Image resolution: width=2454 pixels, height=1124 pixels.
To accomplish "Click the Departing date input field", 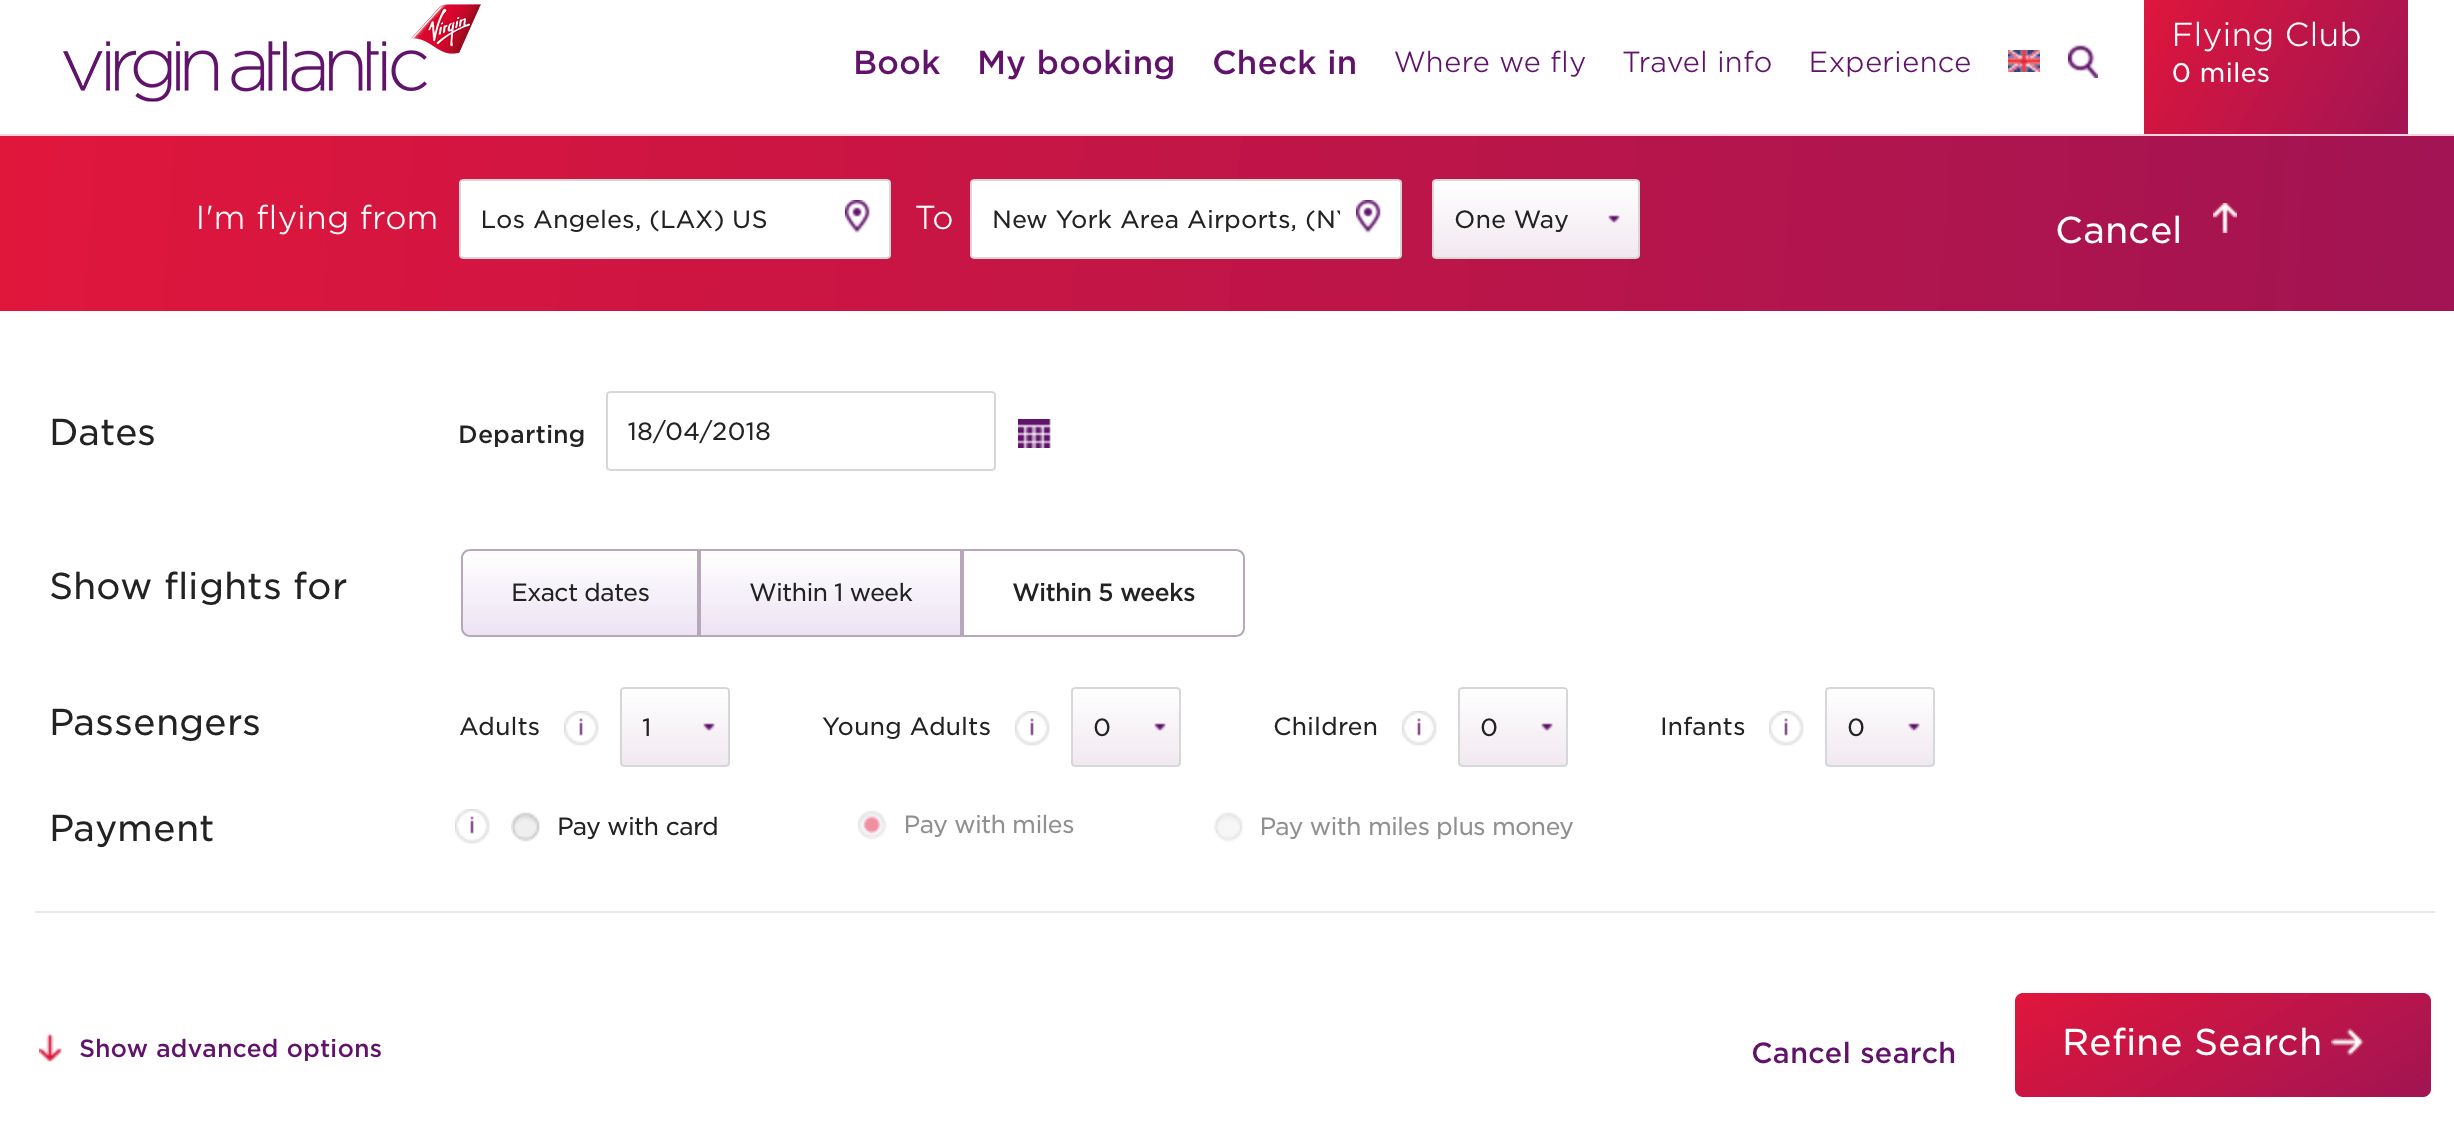I will point(799,431).
